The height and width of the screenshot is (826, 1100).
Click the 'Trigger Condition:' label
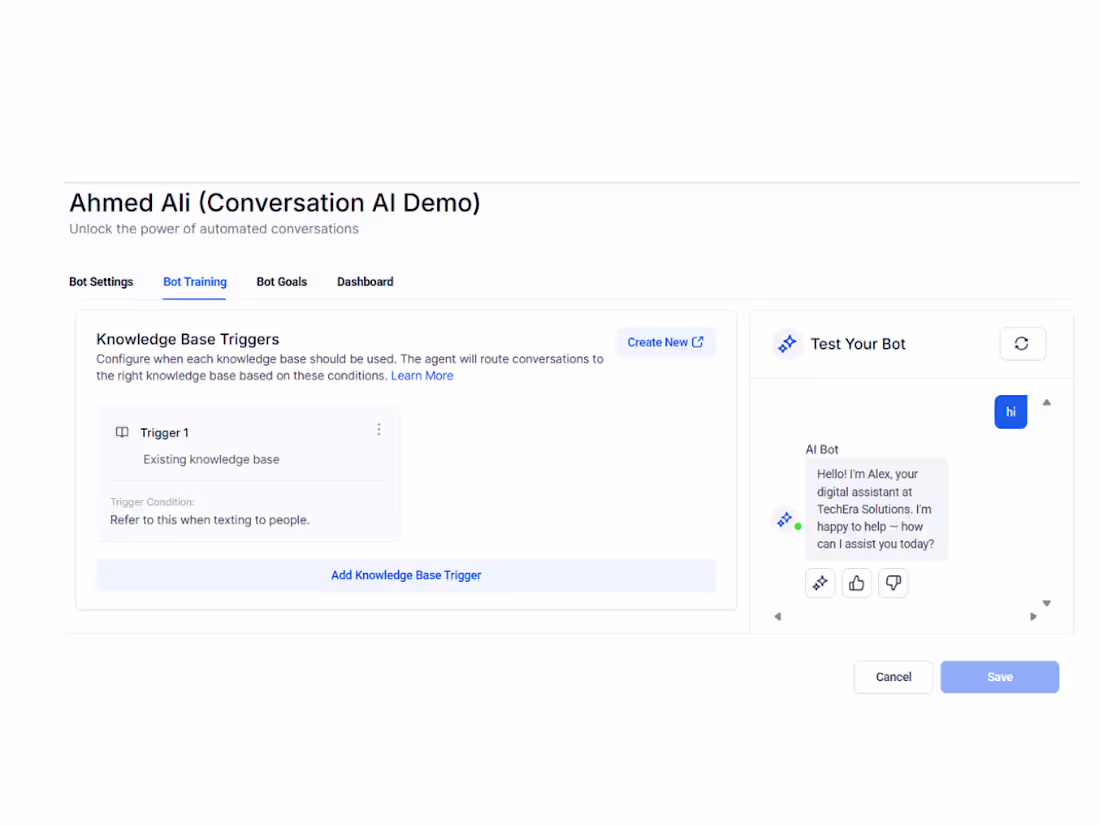(152, 502)
